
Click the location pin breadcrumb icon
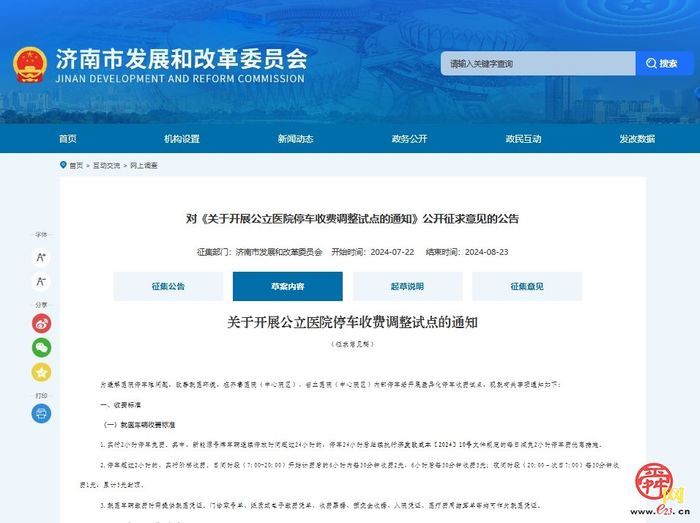tap(63, 165)
